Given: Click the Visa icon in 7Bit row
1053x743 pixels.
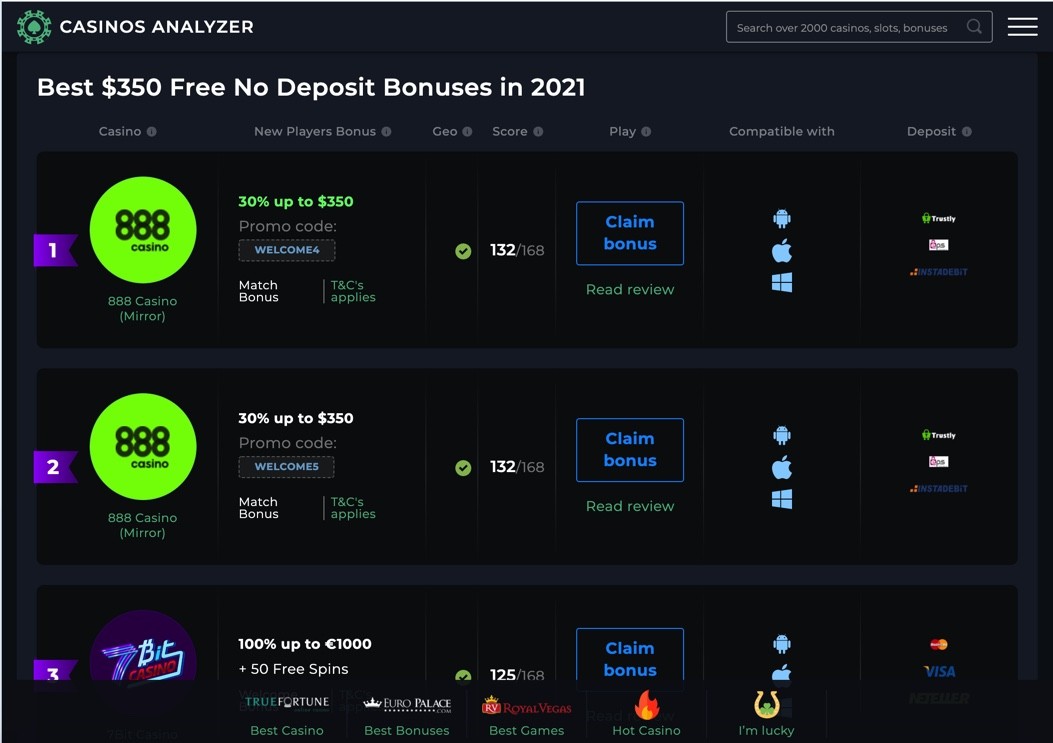Looking at the screenshot, I should pyautogui.click(x=939, y=672).
